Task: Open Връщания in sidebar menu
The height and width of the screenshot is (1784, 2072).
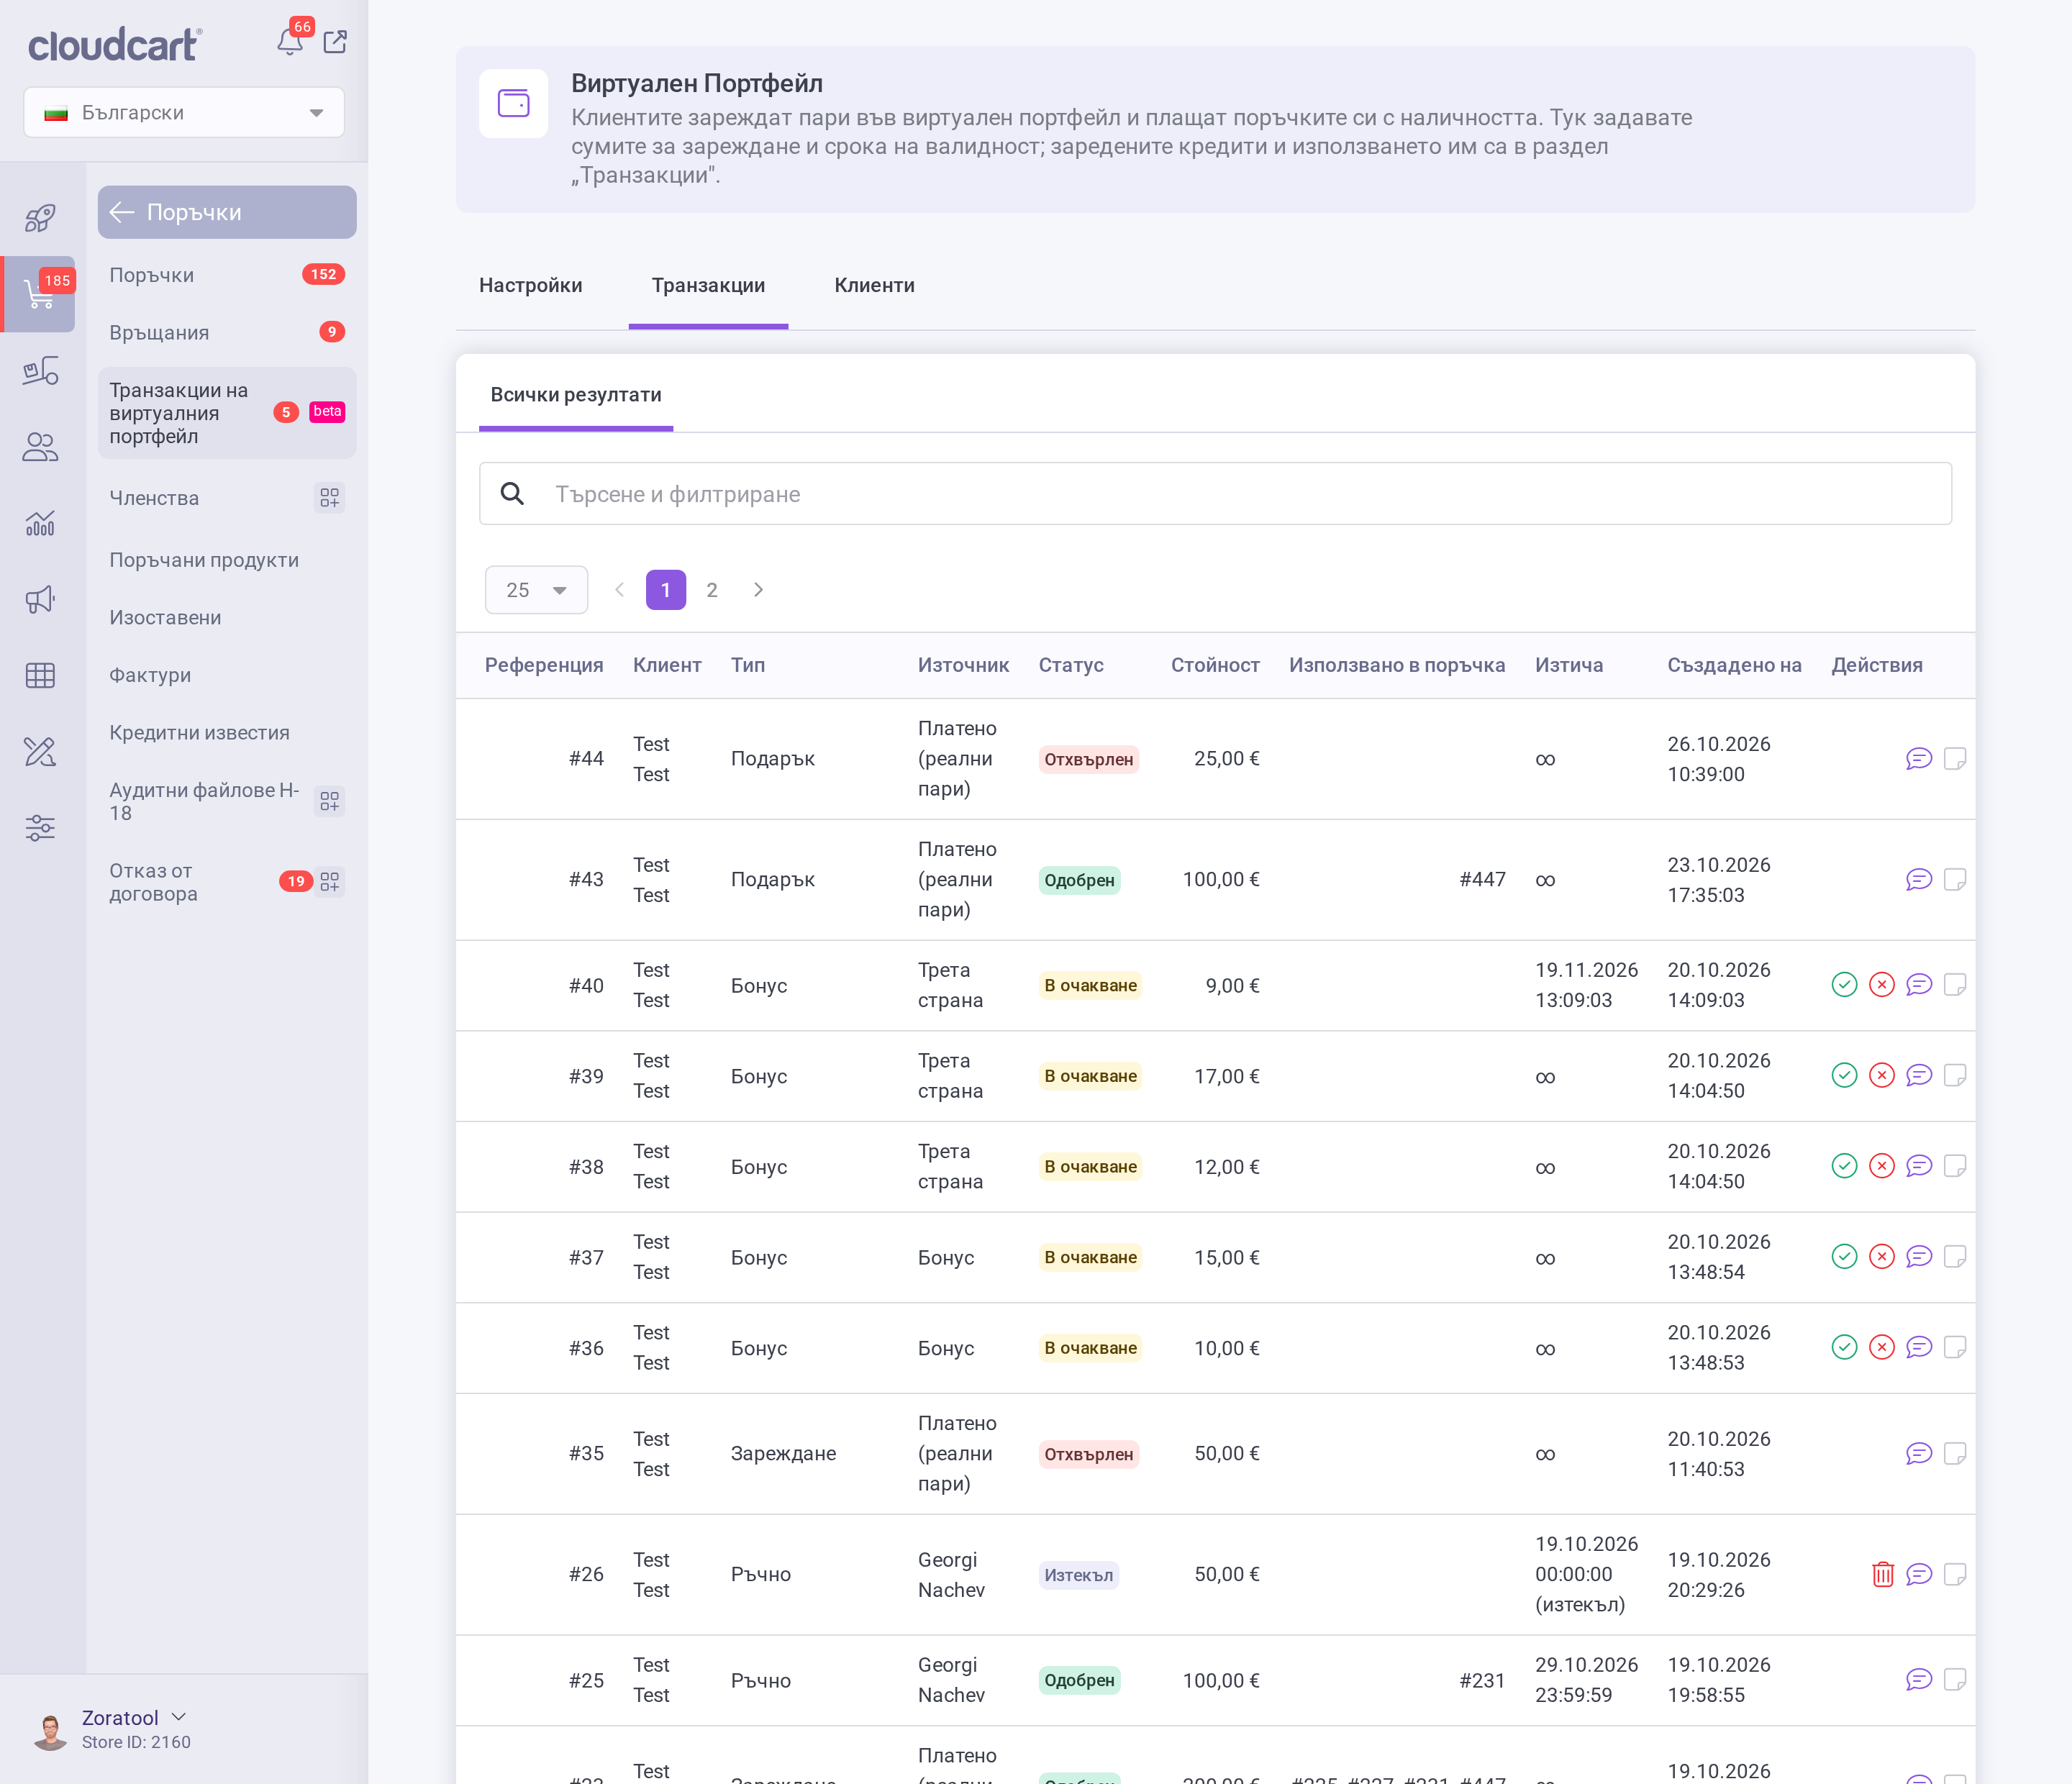Action: 227,333
